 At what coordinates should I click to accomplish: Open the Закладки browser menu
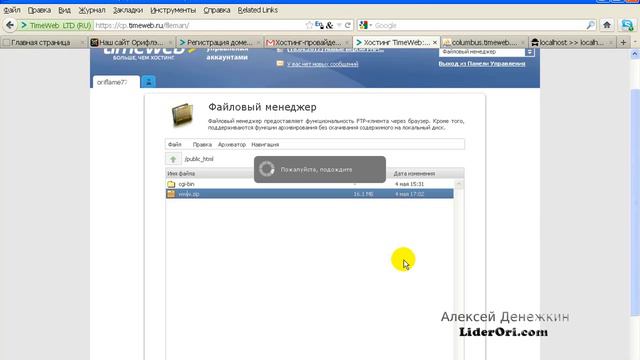[128, 10]
